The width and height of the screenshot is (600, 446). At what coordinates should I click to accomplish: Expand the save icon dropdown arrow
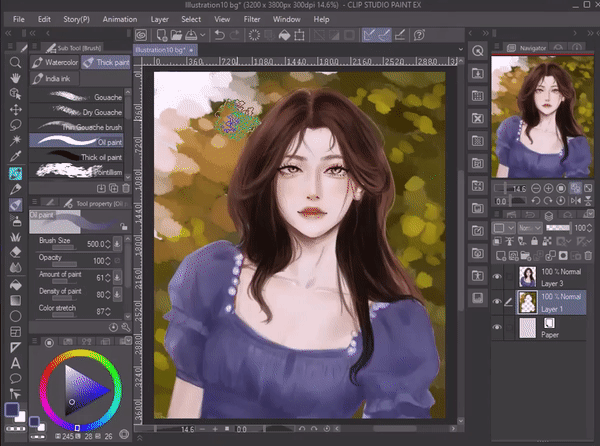pyautogui.click(x=201, y=35)
